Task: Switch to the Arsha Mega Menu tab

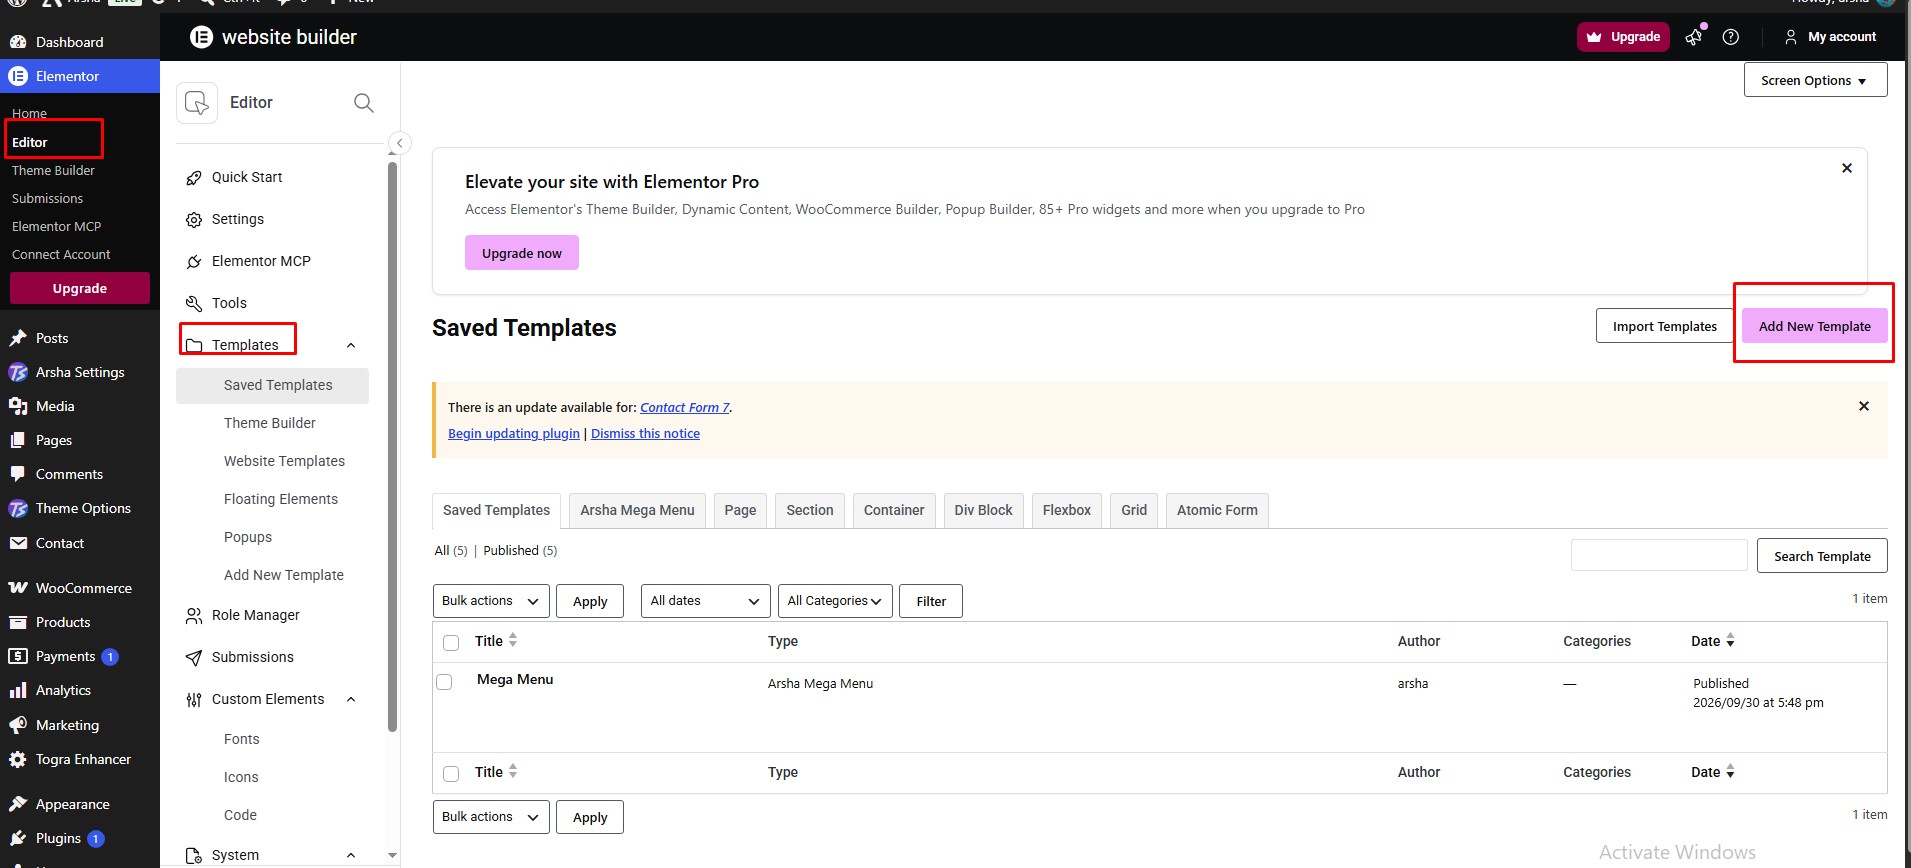Action: [637, 511]
